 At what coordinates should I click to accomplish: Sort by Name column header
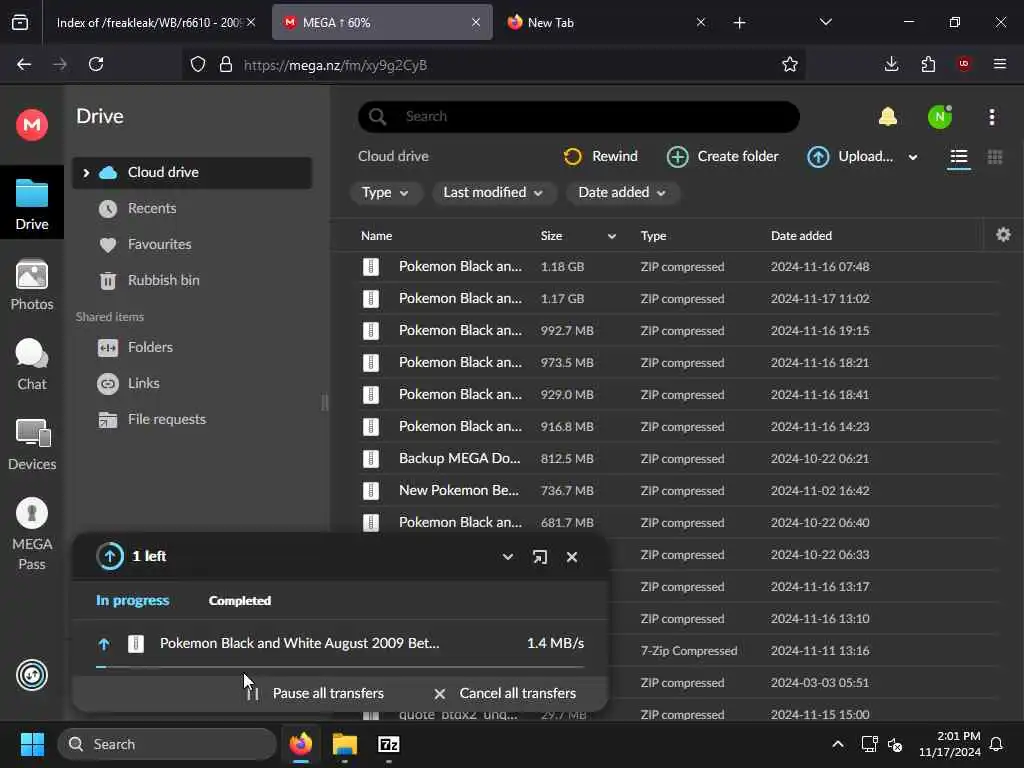[376, 236]
